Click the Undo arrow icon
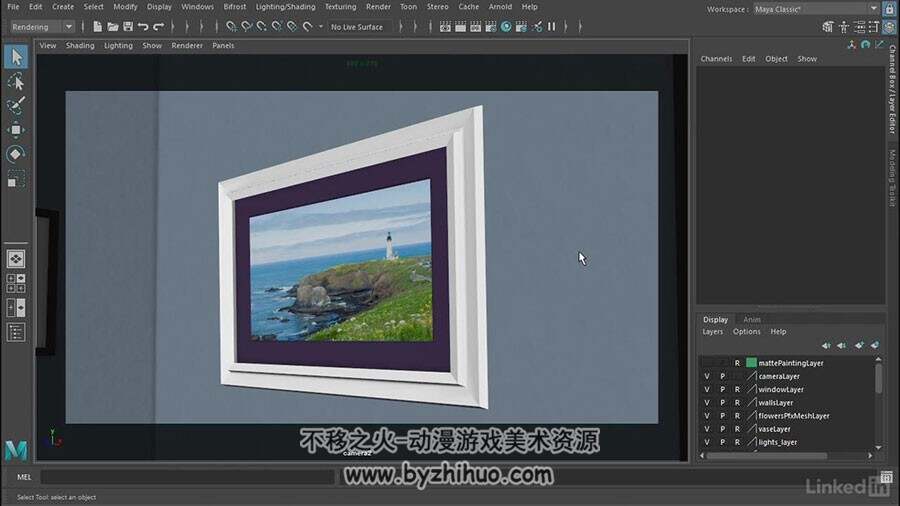The image size is (900, 506). 143,26
